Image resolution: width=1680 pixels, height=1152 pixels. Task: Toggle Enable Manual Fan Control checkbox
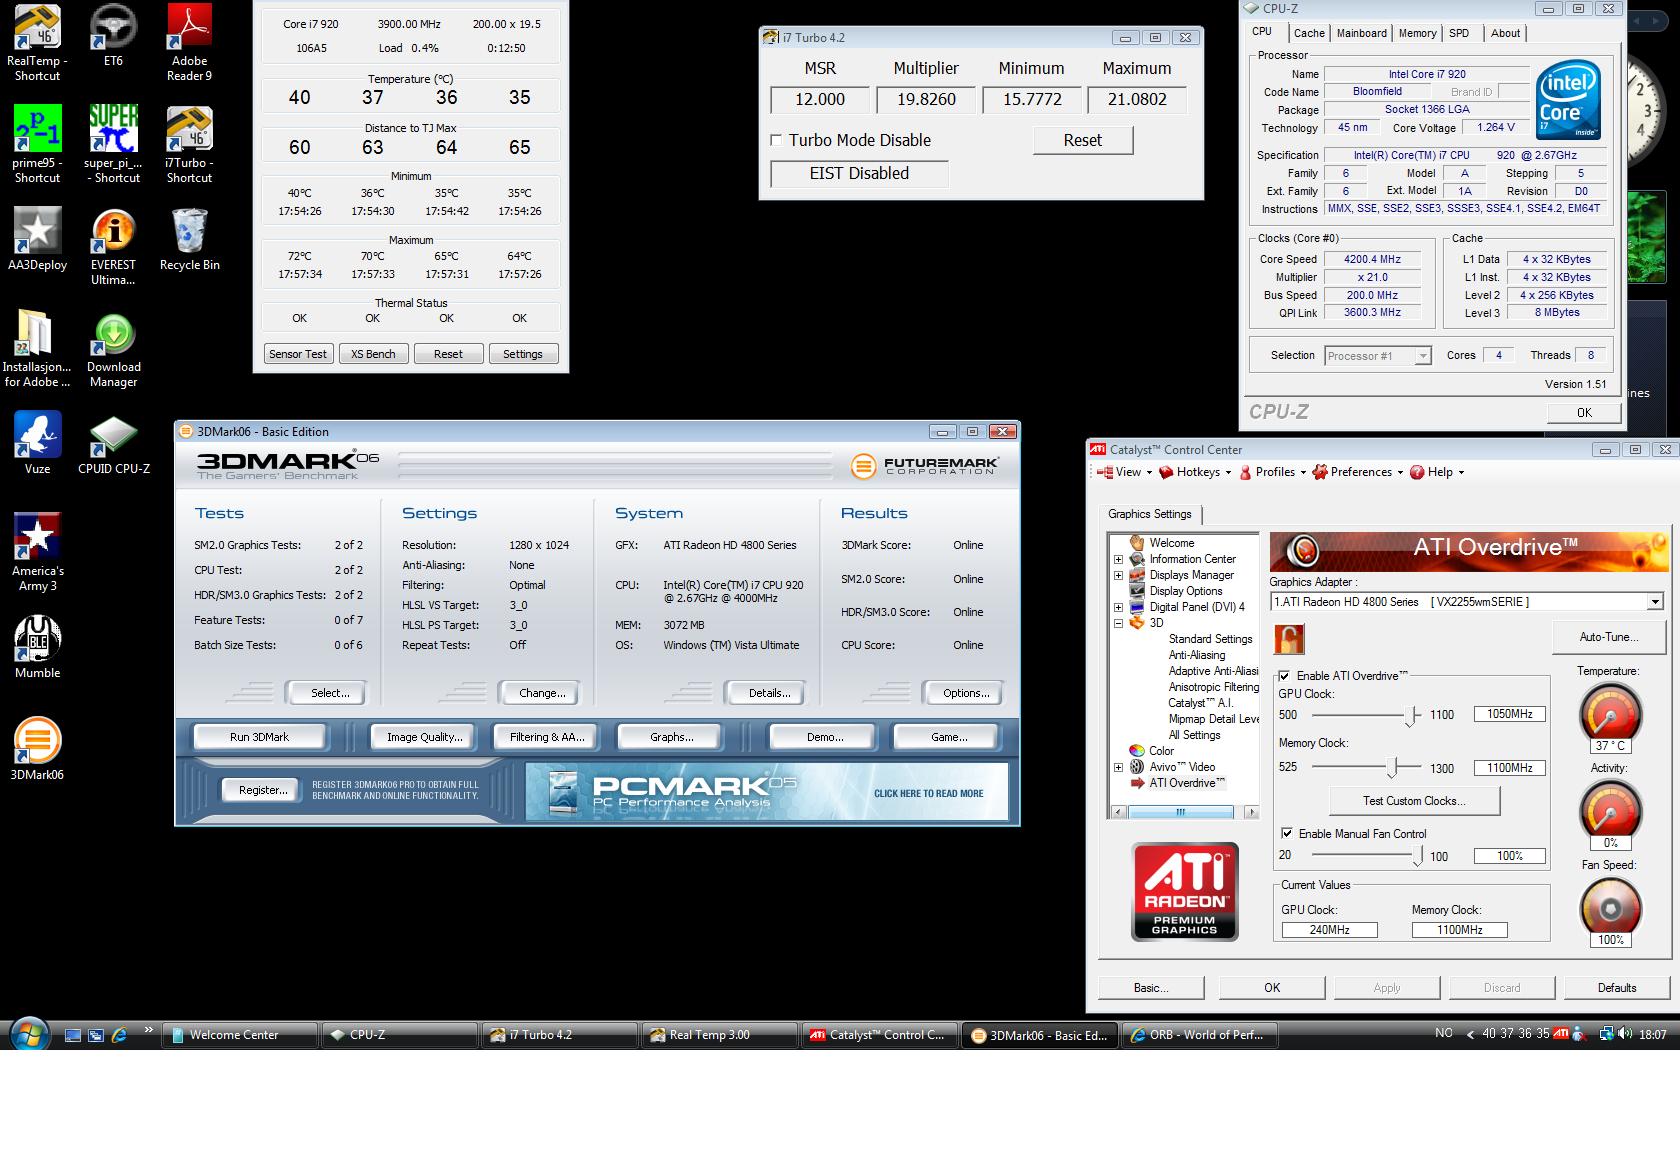pyautogui.click(x=1287, y=833)
